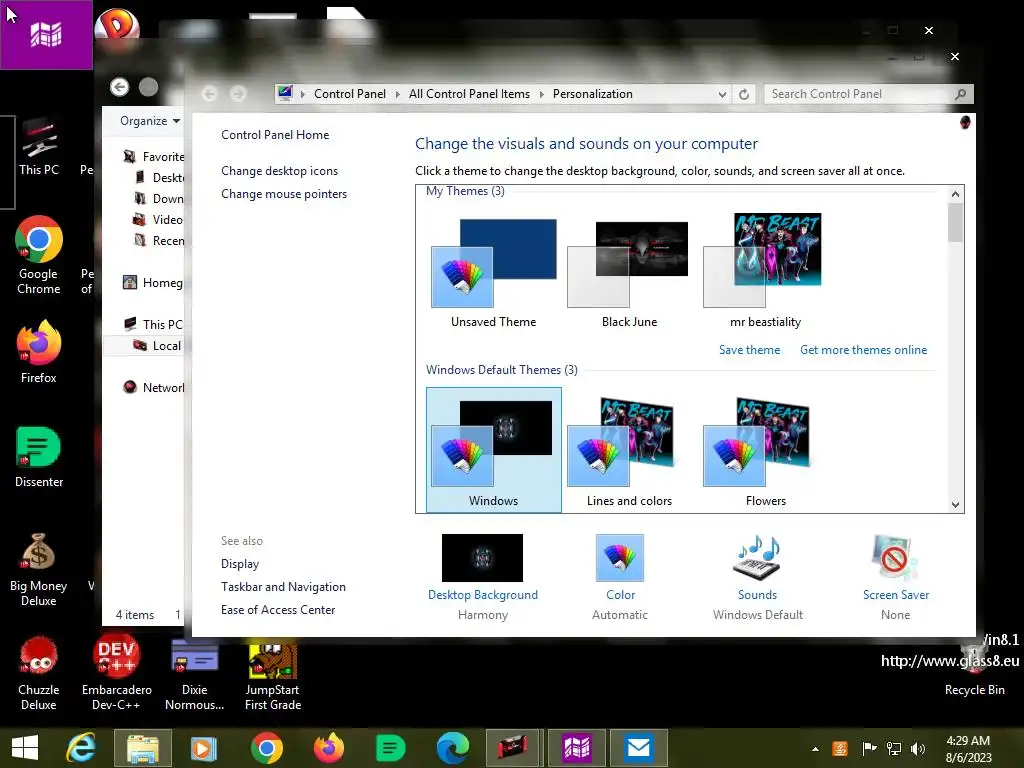Open Action Center flag icon in tray
Image resolution: width=1024 pixels, height=768 pixels.
869,748
